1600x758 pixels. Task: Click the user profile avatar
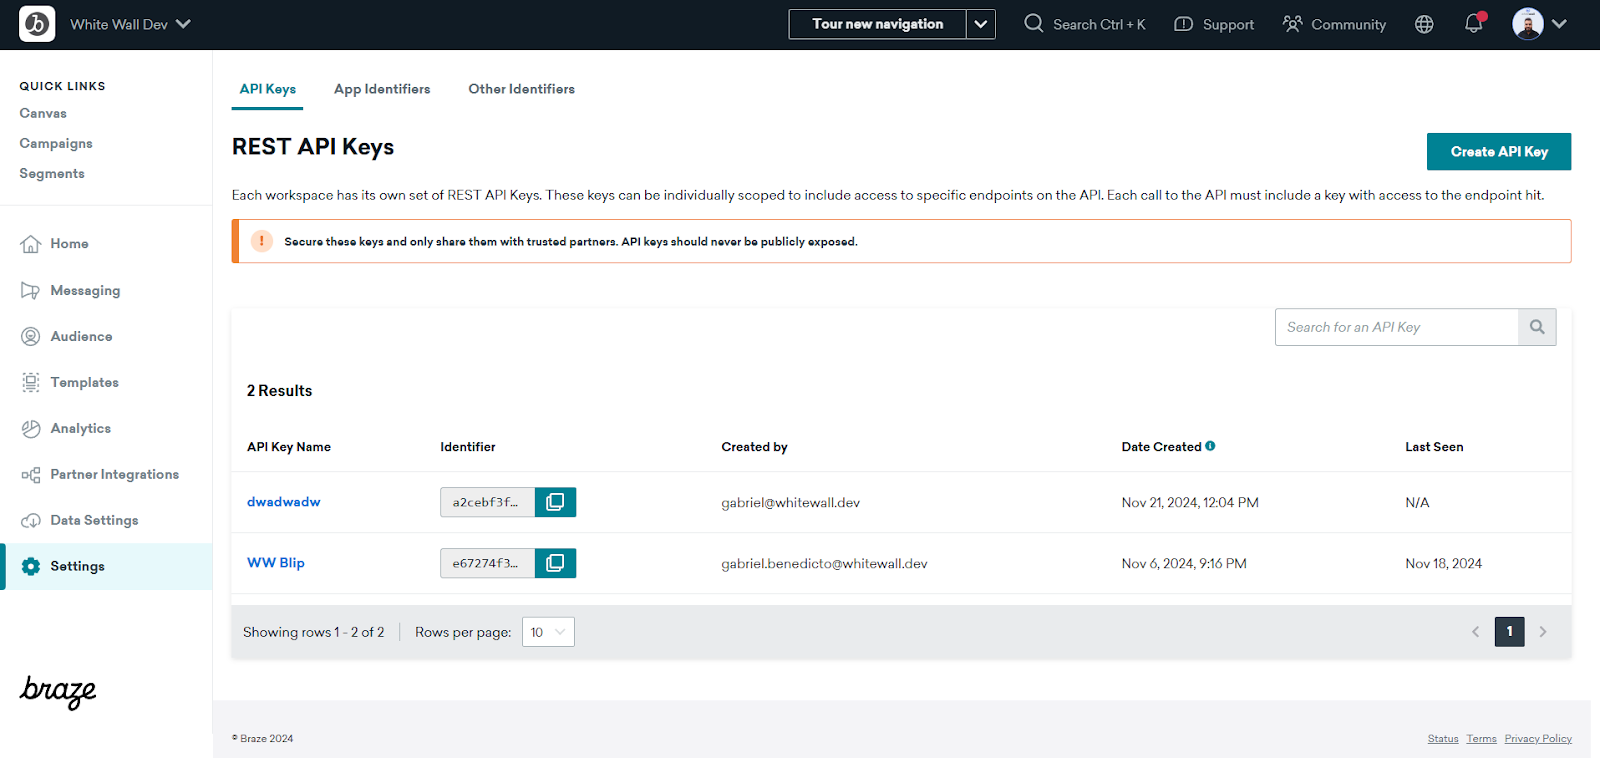1527,24
